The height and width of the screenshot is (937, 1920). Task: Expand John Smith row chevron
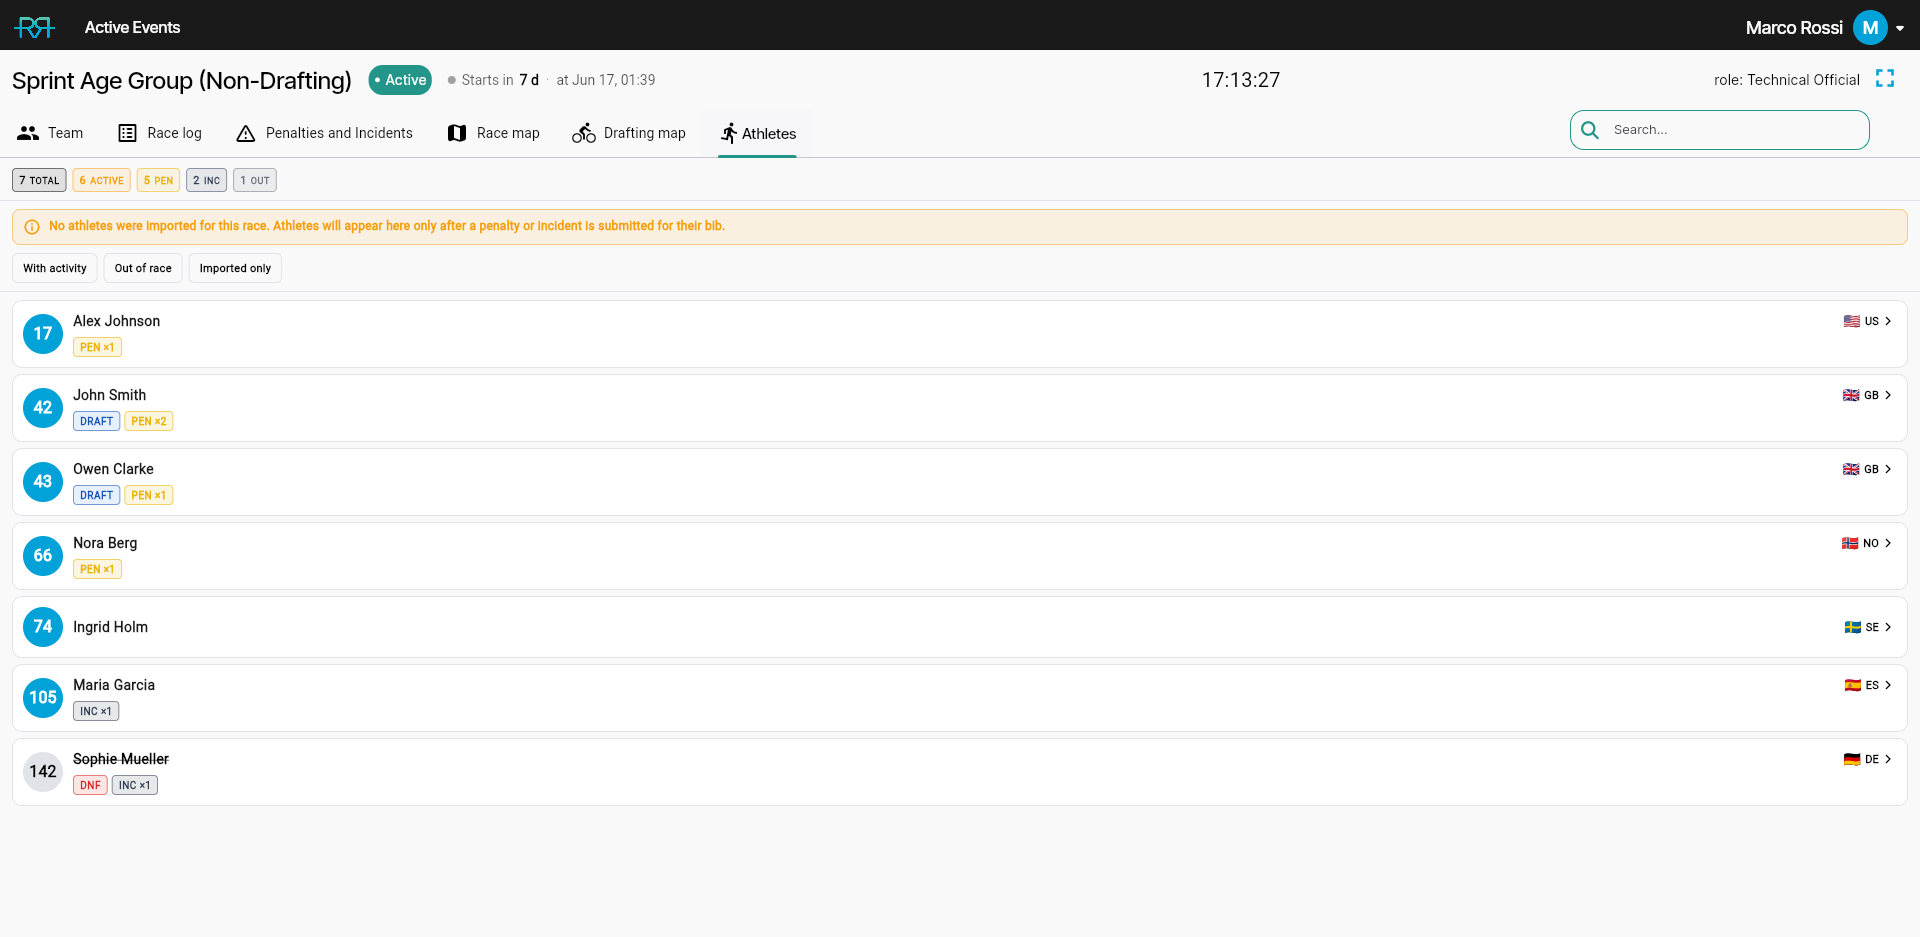click(x=1888, y=395)
